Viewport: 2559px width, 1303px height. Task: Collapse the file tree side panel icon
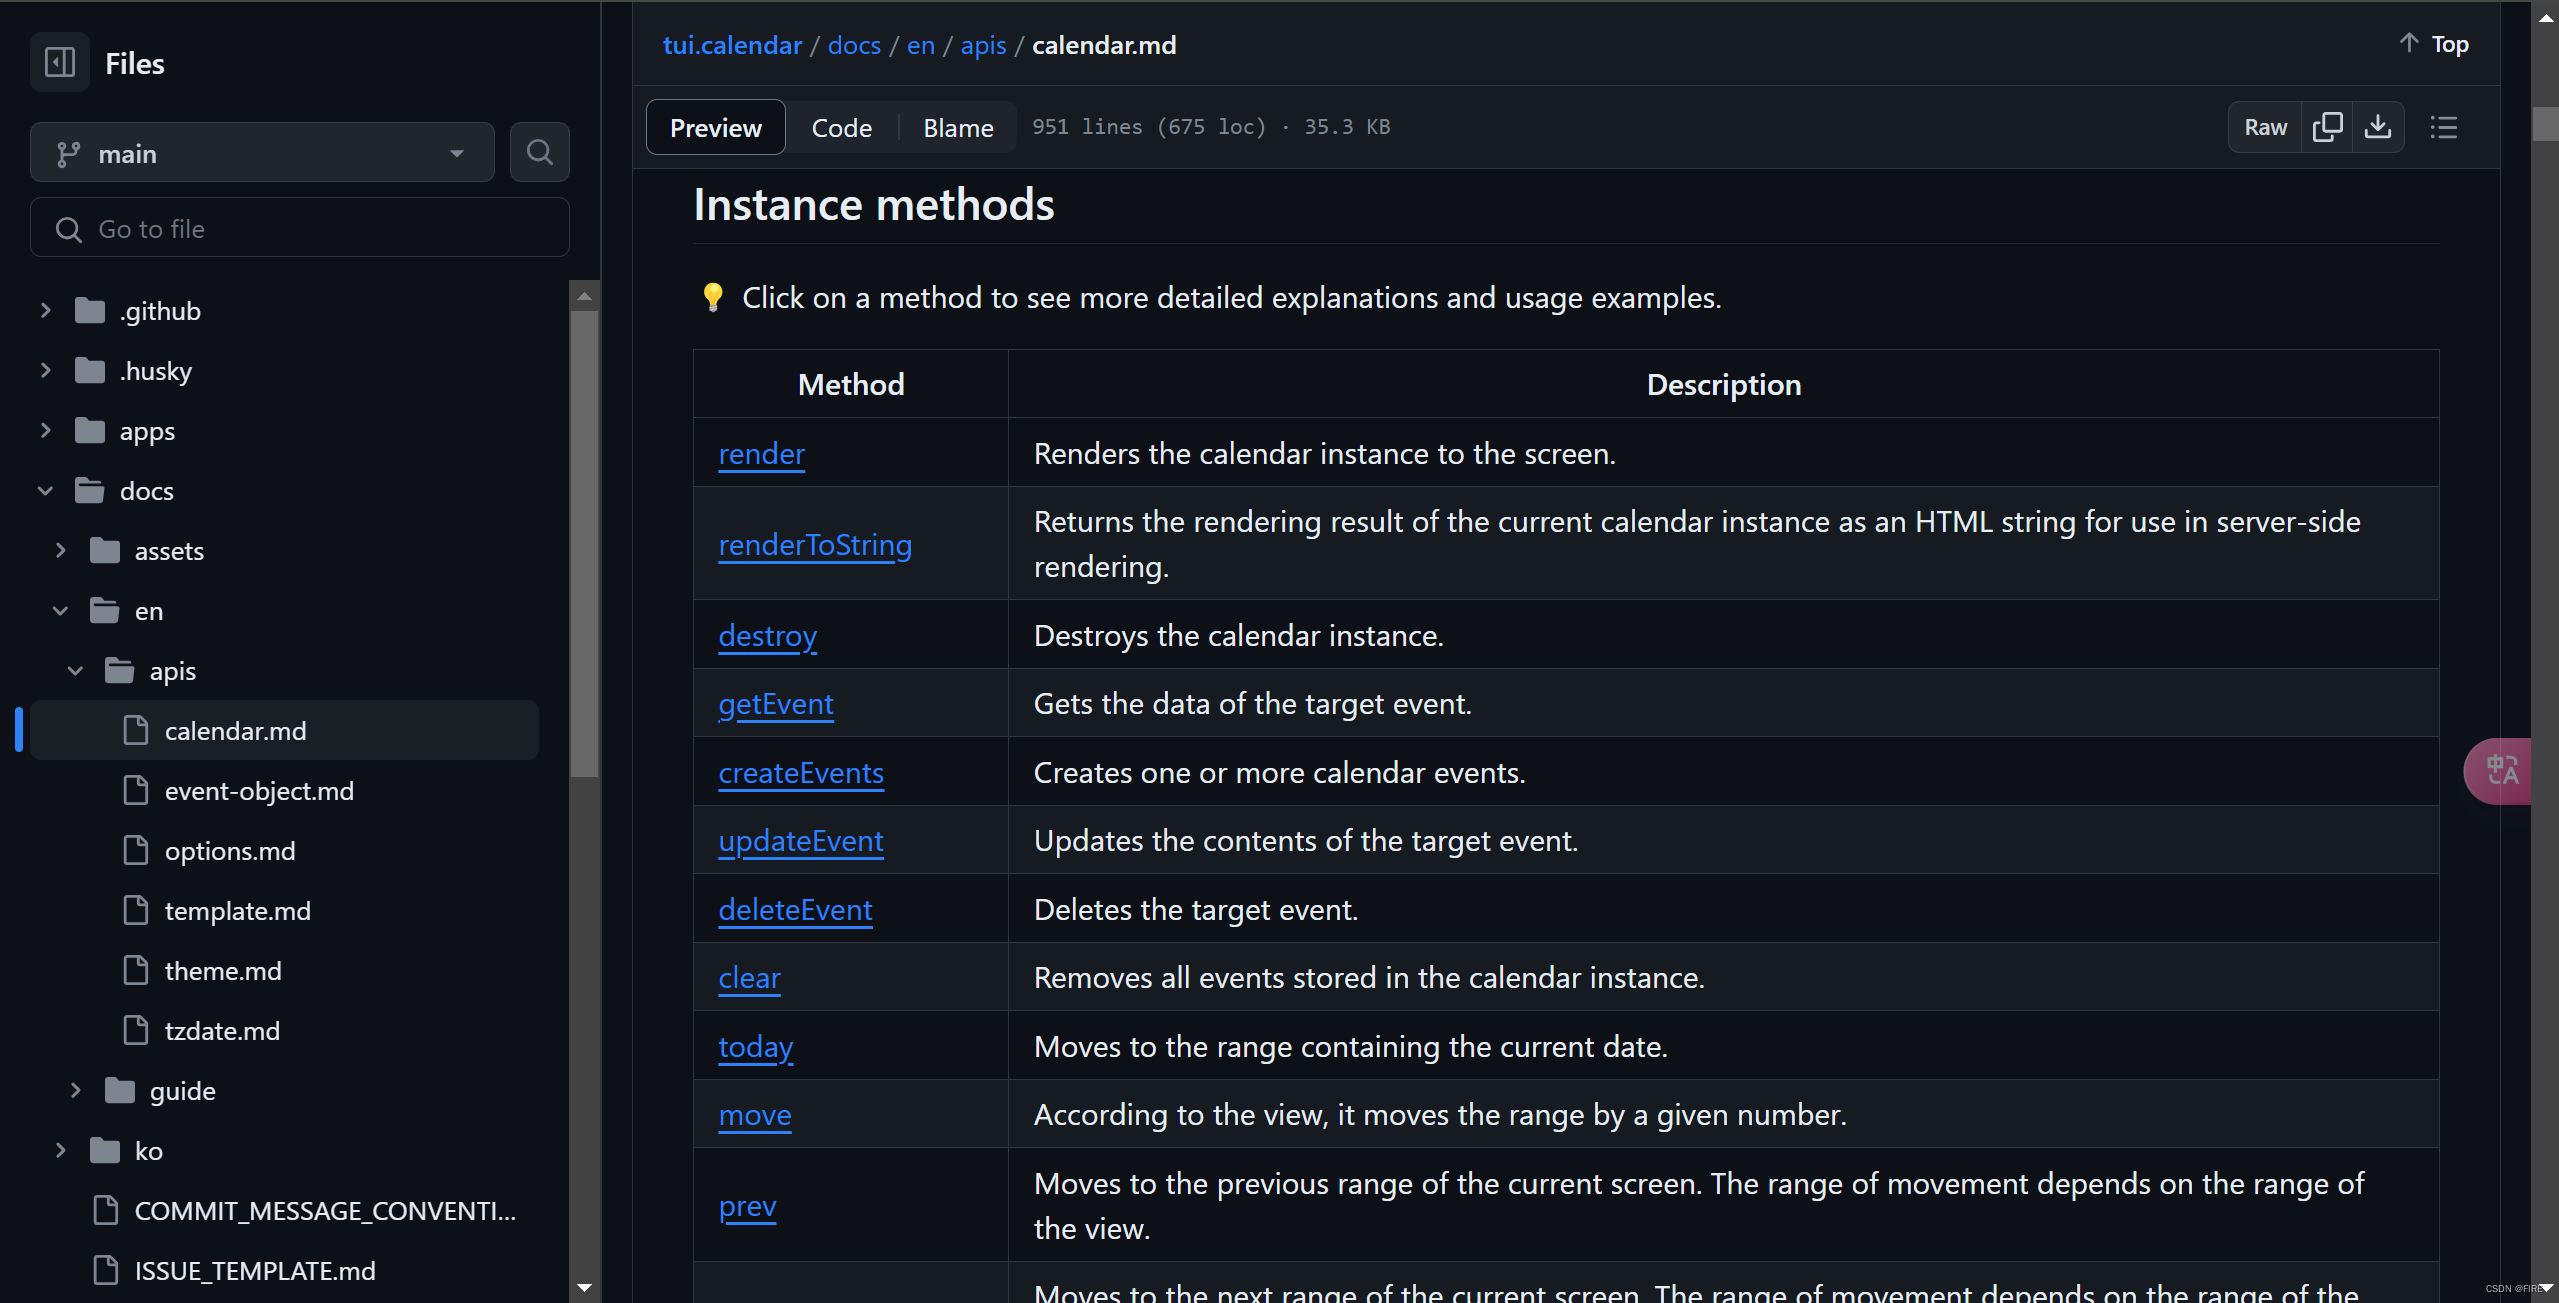(60, 63)
